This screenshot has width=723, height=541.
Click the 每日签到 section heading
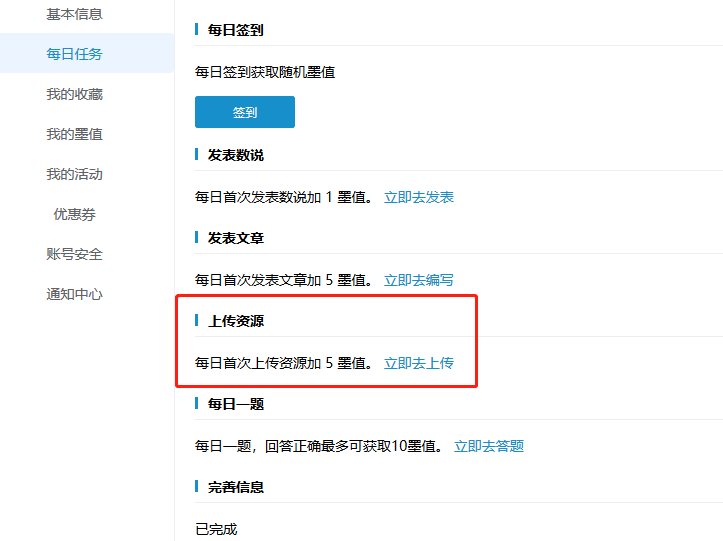tap(235, 31)
